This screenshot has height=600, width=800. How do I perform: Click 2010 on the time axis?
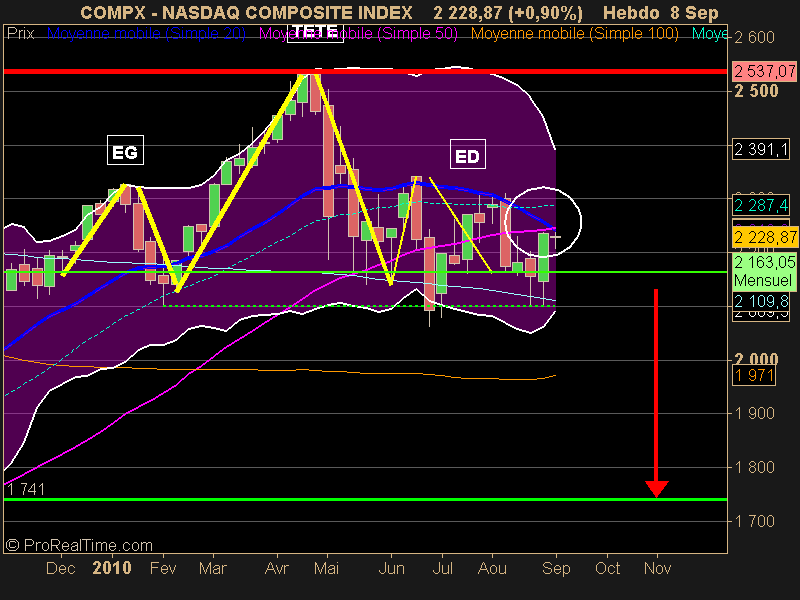112,568
